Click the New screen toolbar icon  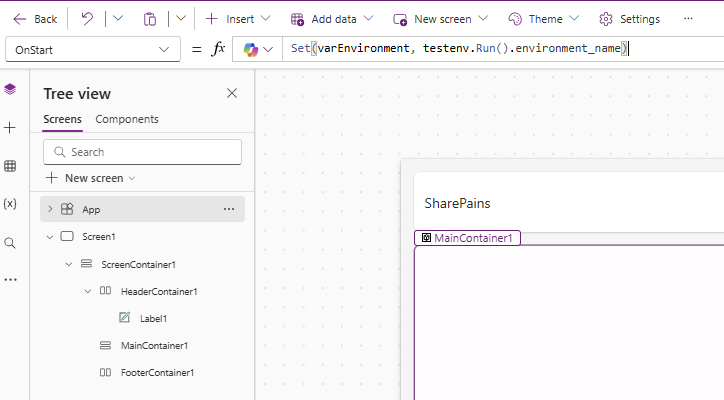pos(400,19)
